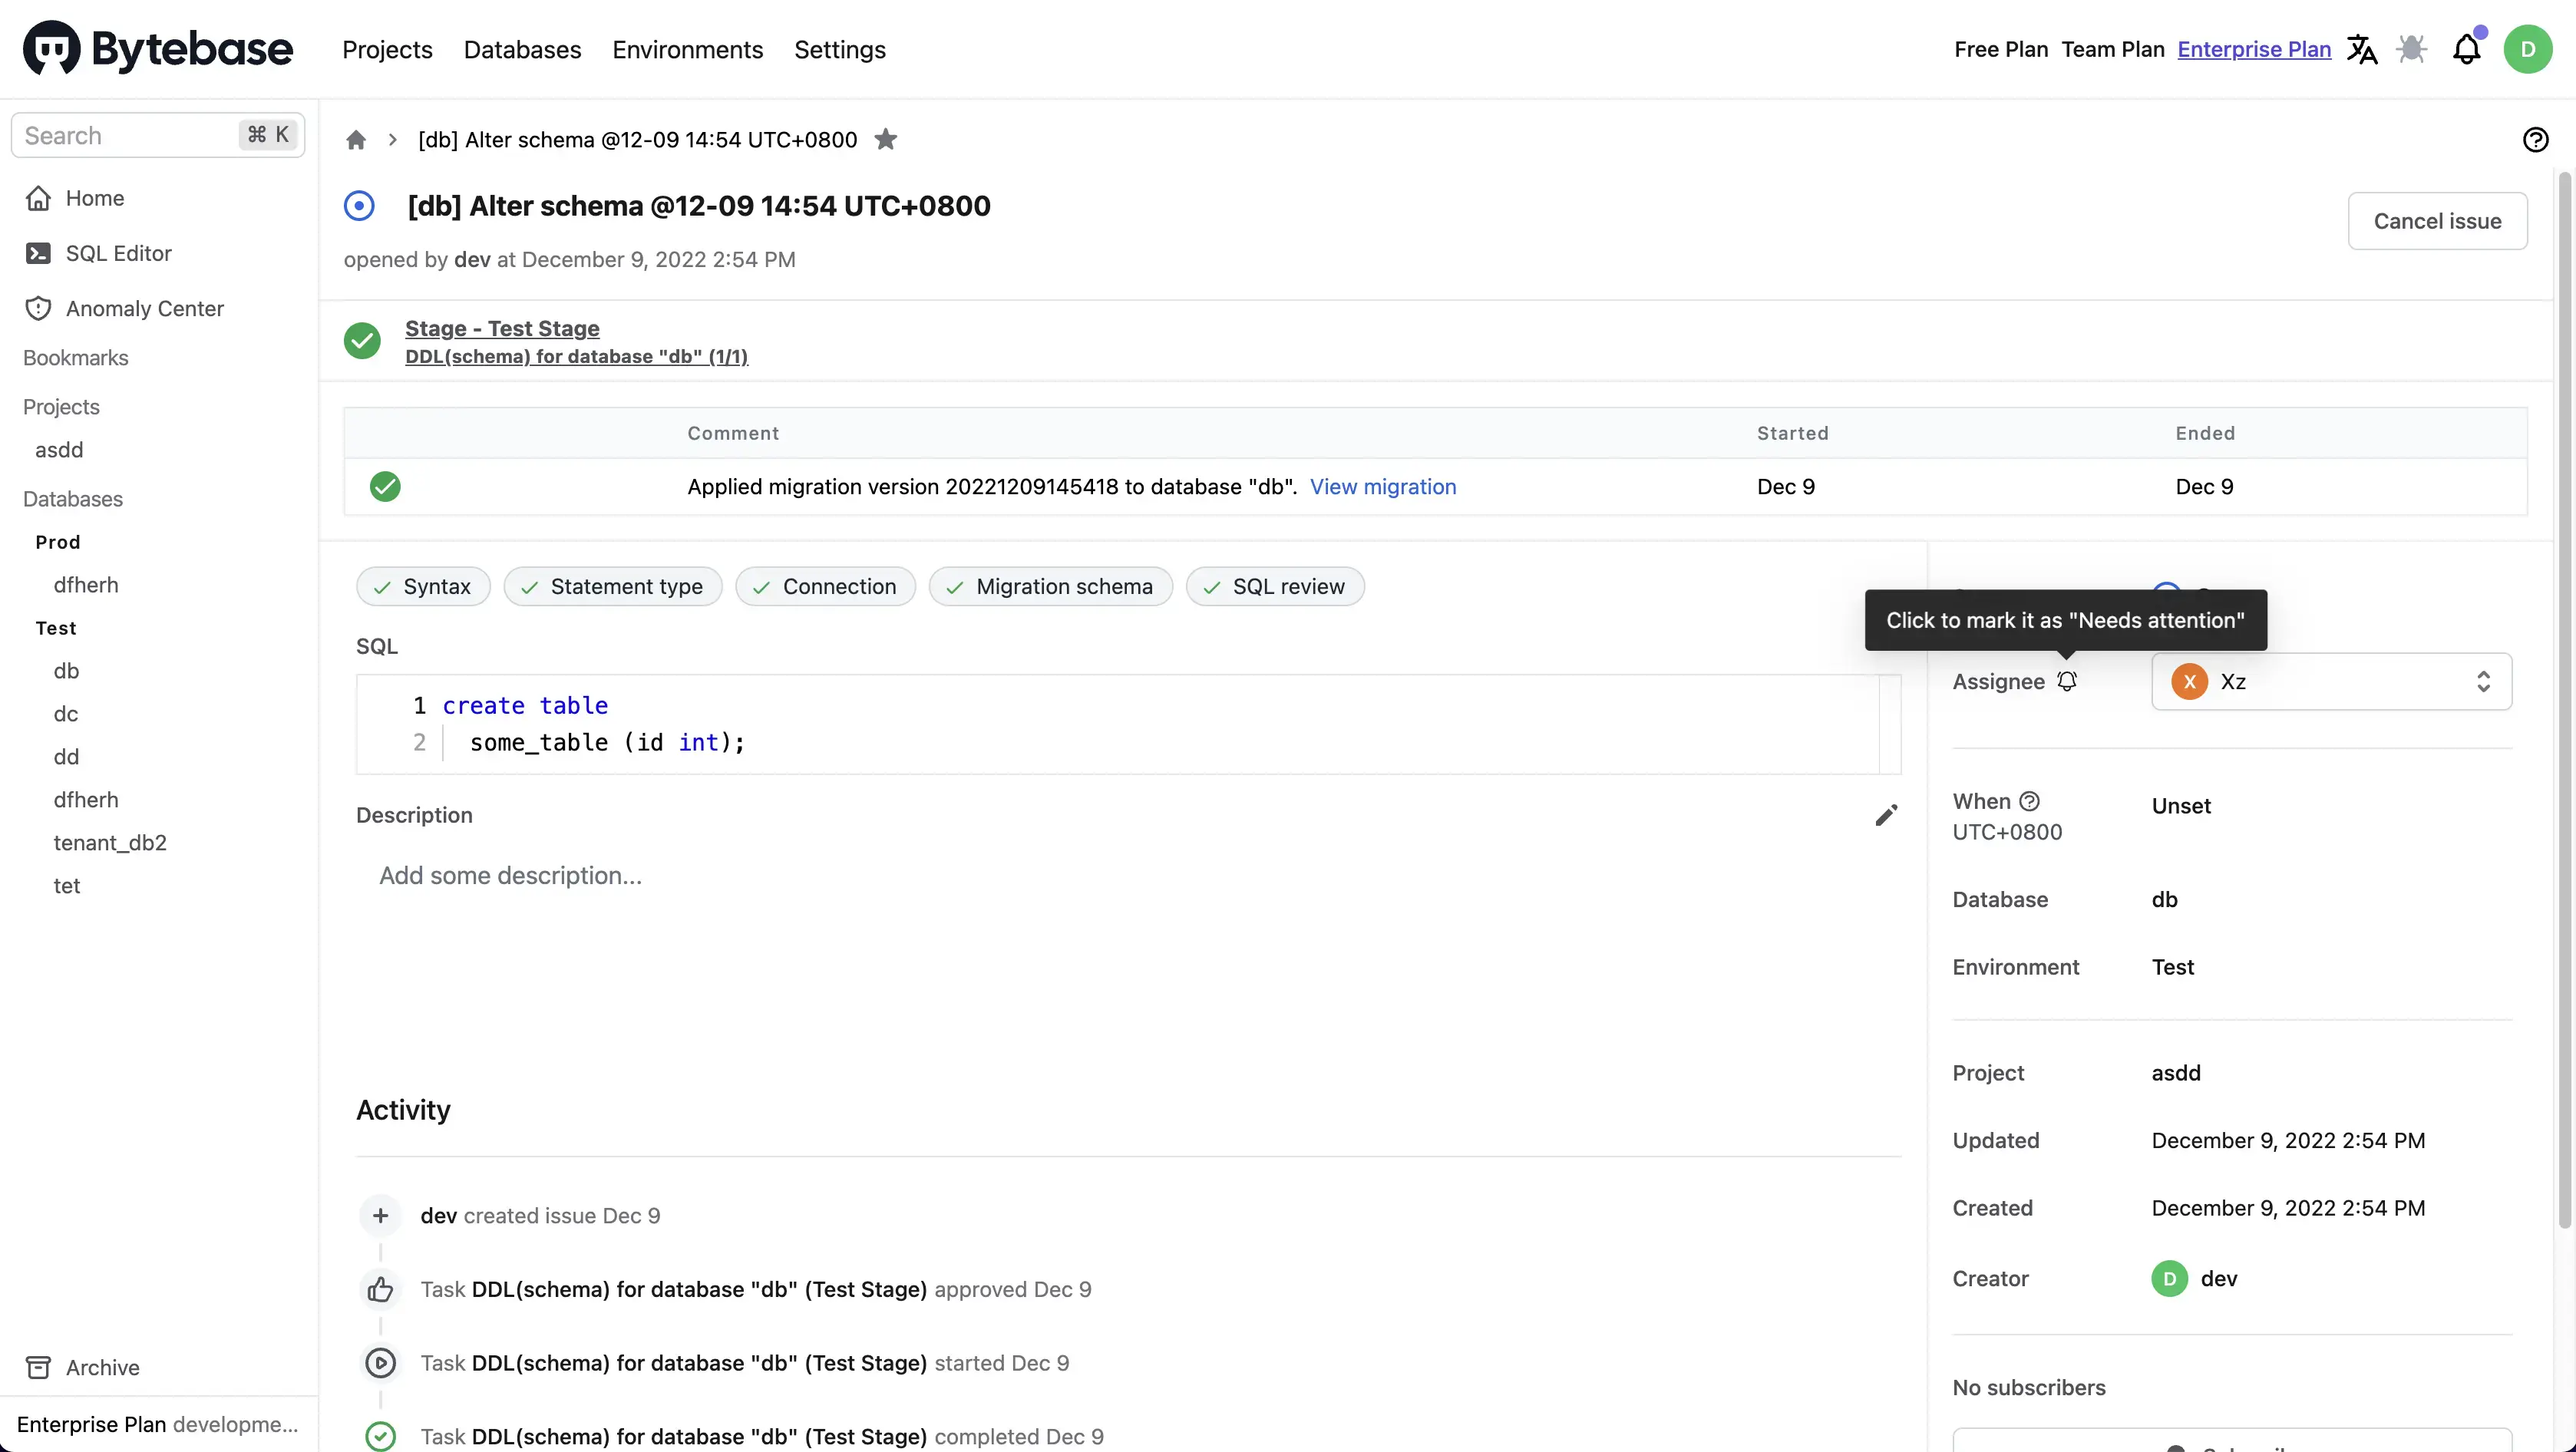Open the notification bell inbox
Viewport: 2576px width, 1452px height.
pyautogui.click(x=2466, y=50)
